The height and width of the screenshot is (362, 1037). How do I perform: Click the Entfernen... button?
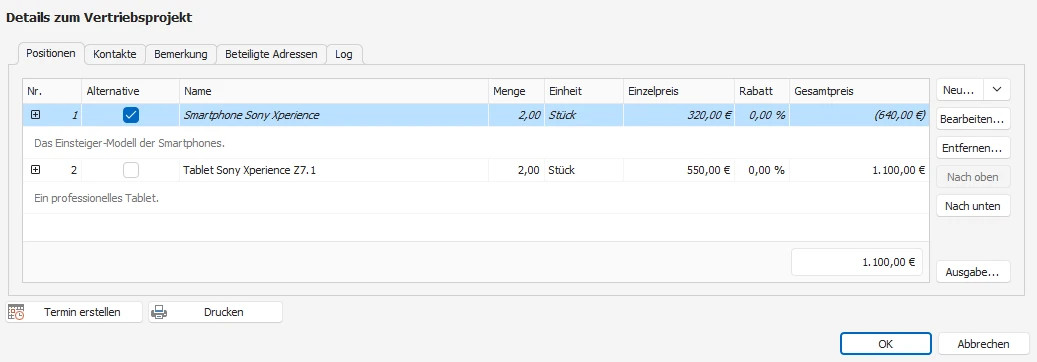(x=974, y=148)
